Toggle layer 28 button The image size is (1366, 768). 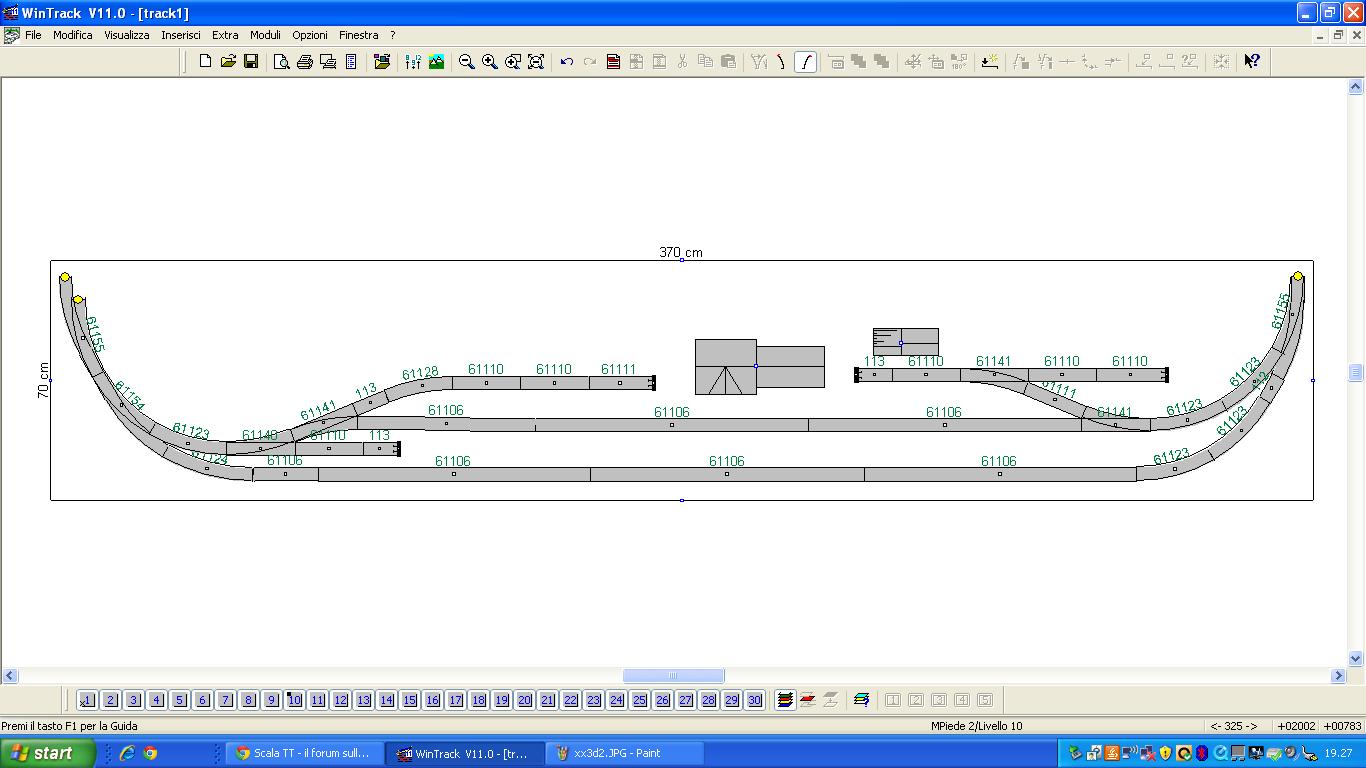708,700
